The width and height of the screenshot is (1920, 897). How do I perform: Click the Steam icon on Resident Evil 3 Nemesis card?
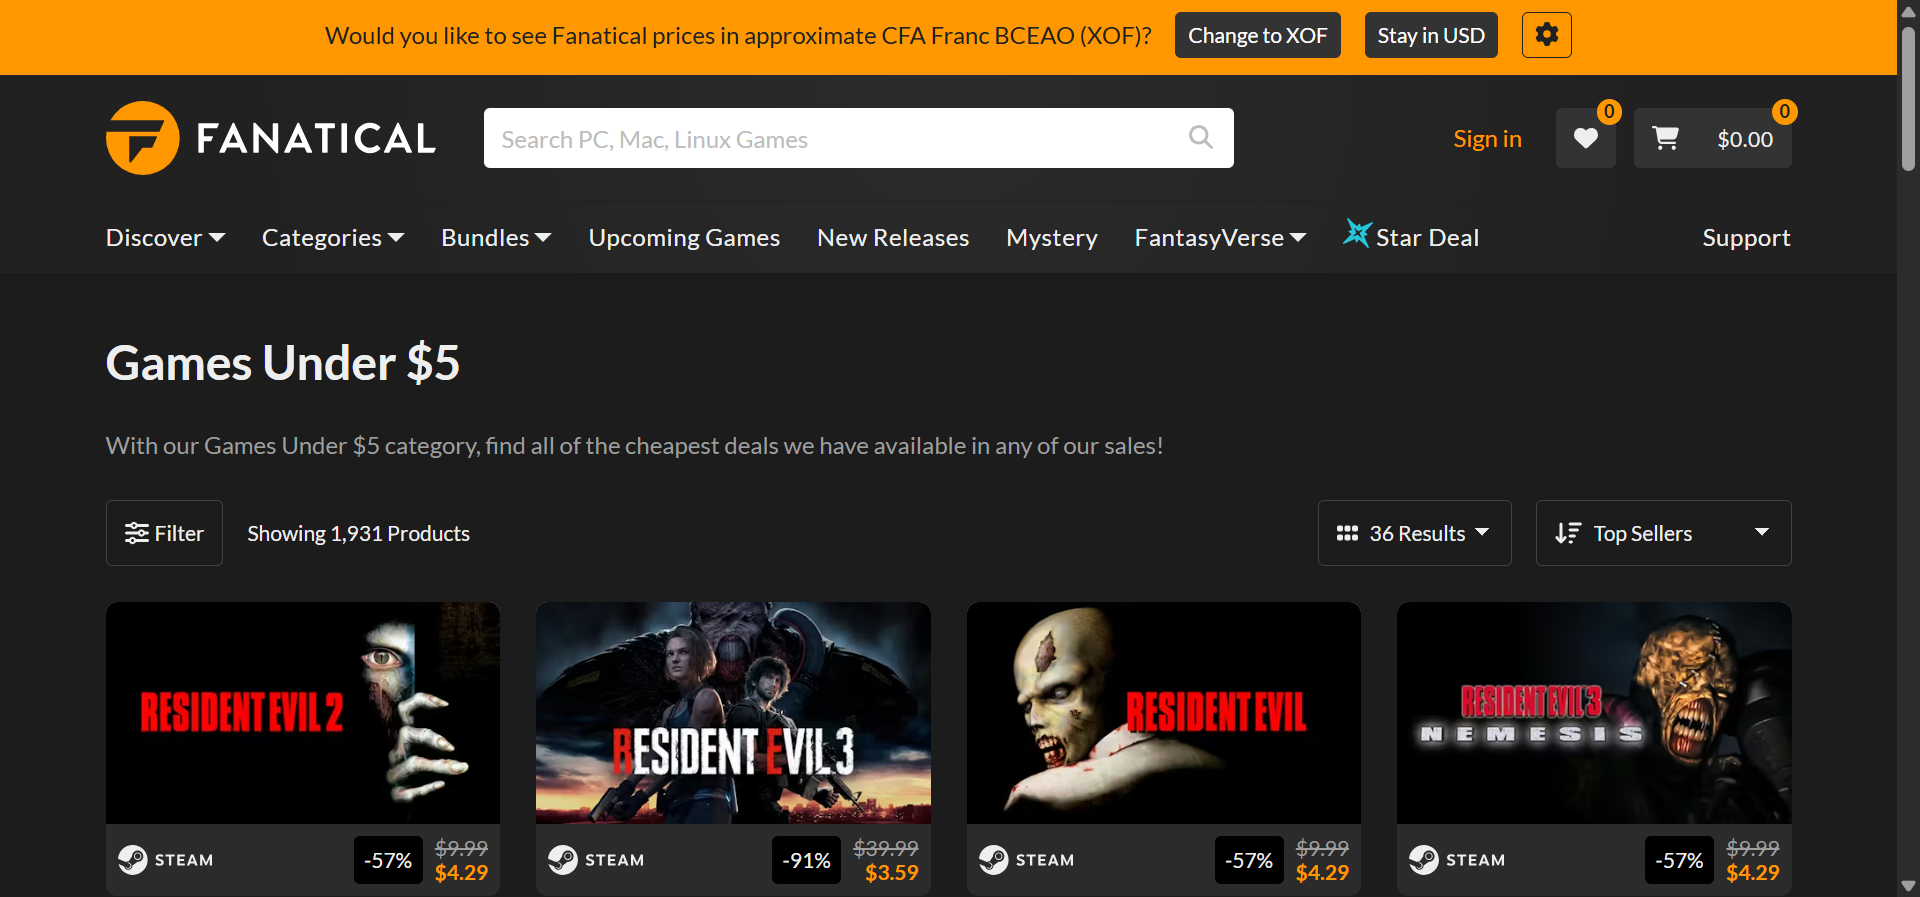1424,860
